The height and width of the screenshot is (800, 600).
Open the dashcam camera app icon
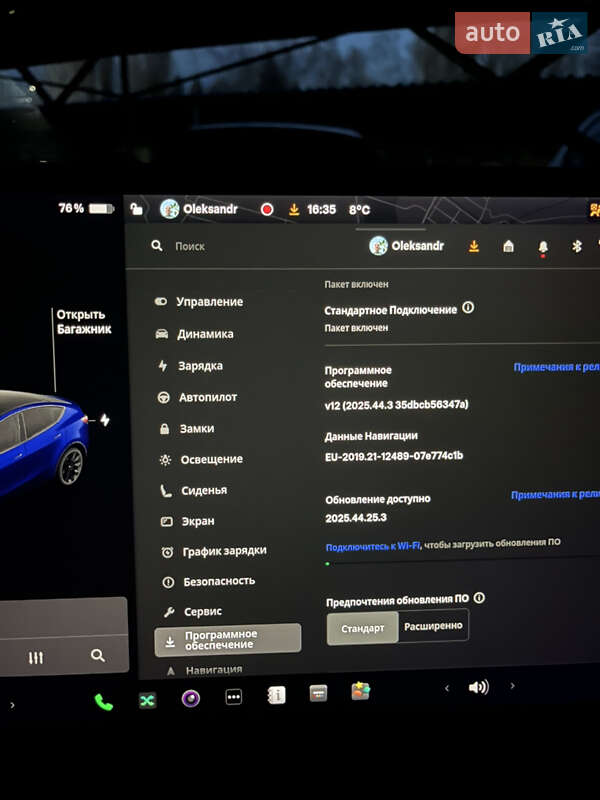(191, 698)
